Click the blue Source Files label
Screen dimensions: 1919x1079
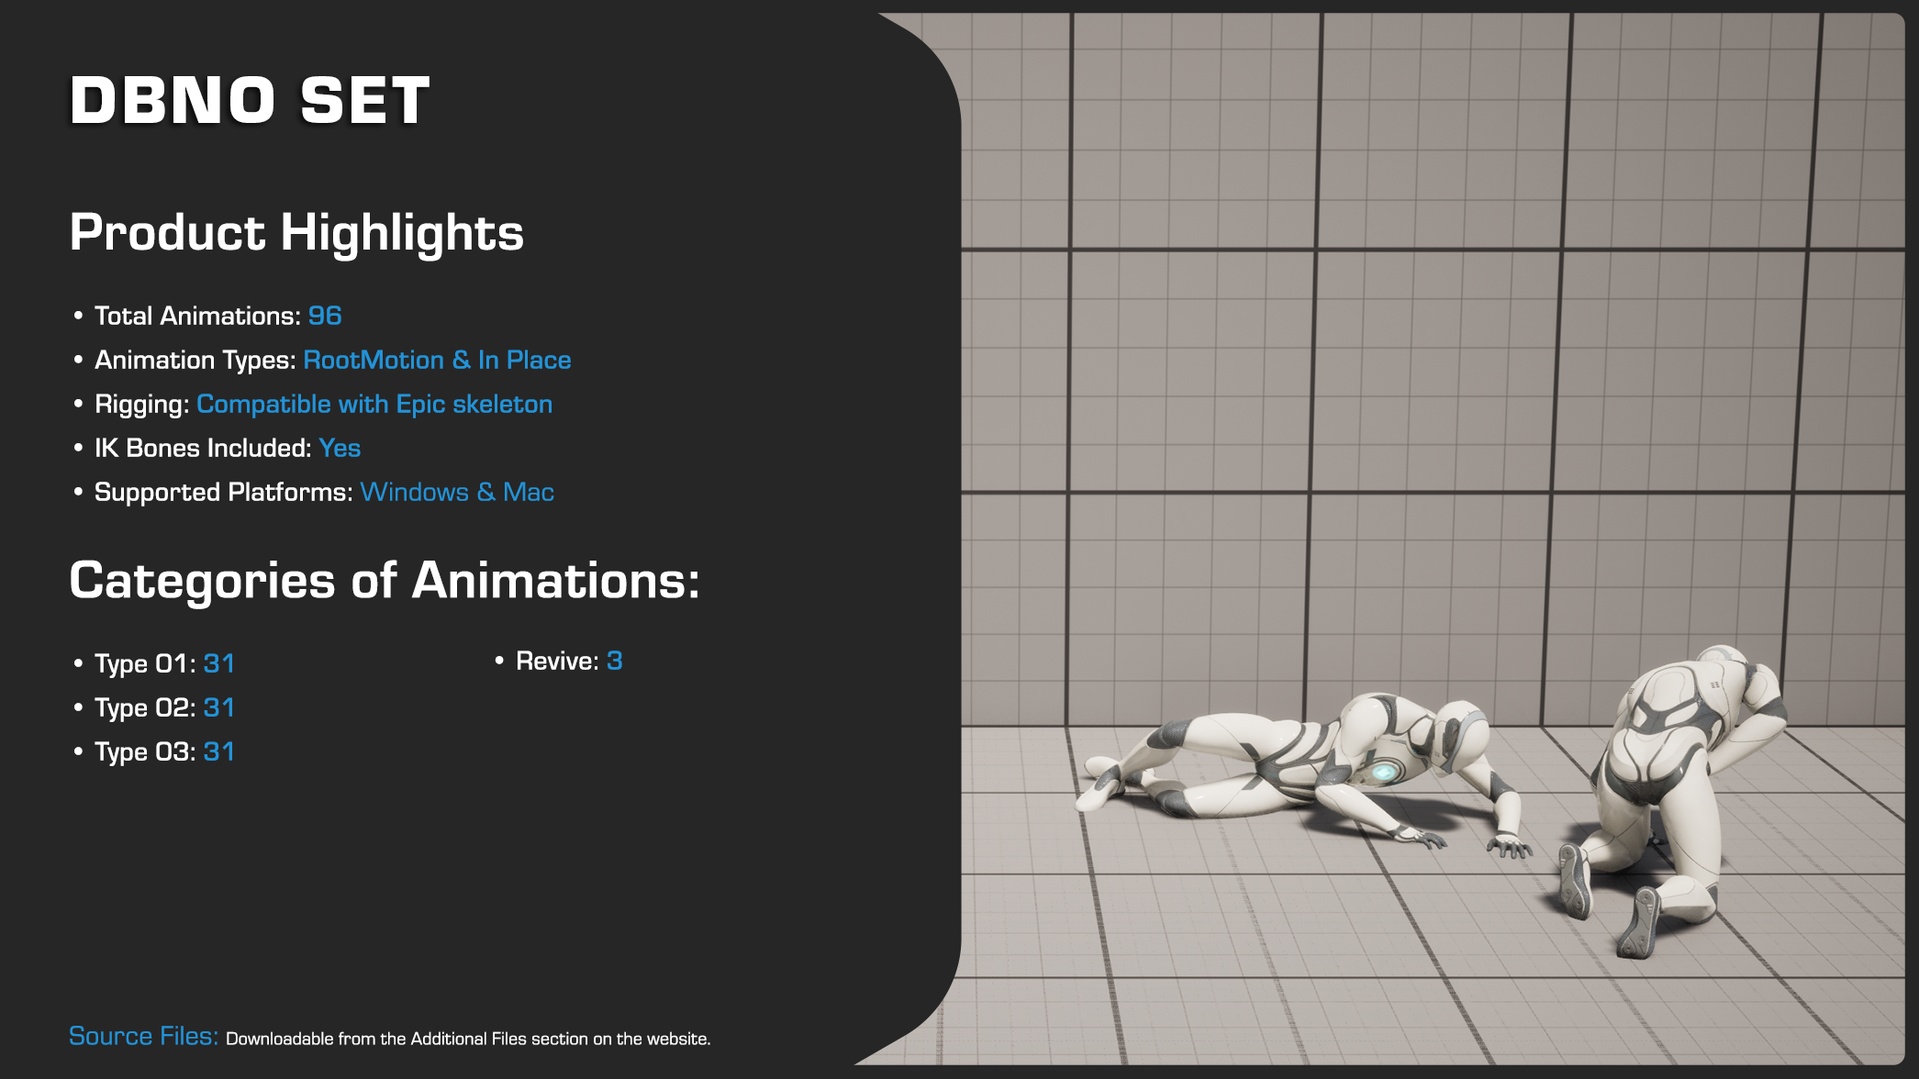[143, 1036]
